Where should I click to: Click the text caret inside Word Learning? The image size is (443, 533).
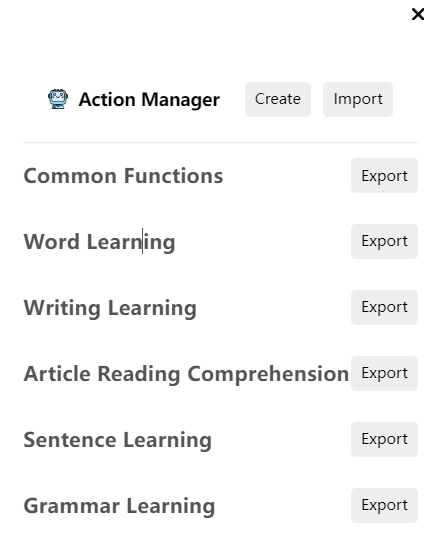point(142,241)
